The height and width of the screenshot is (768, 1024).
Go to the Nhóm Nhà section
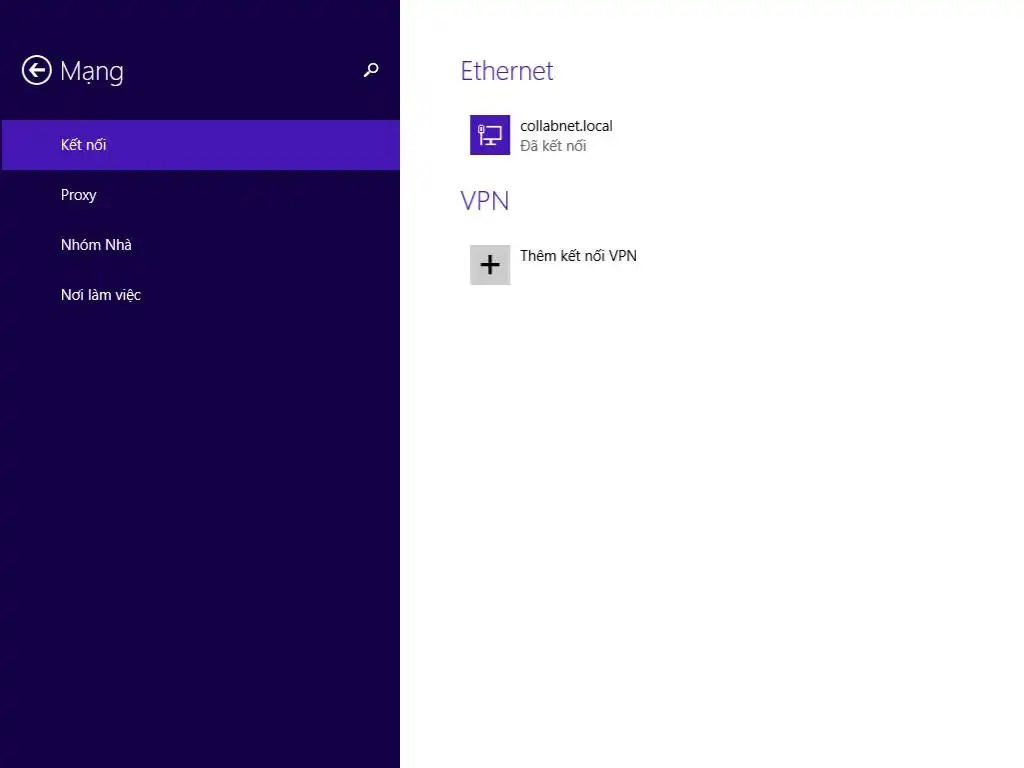coord(96,245)
